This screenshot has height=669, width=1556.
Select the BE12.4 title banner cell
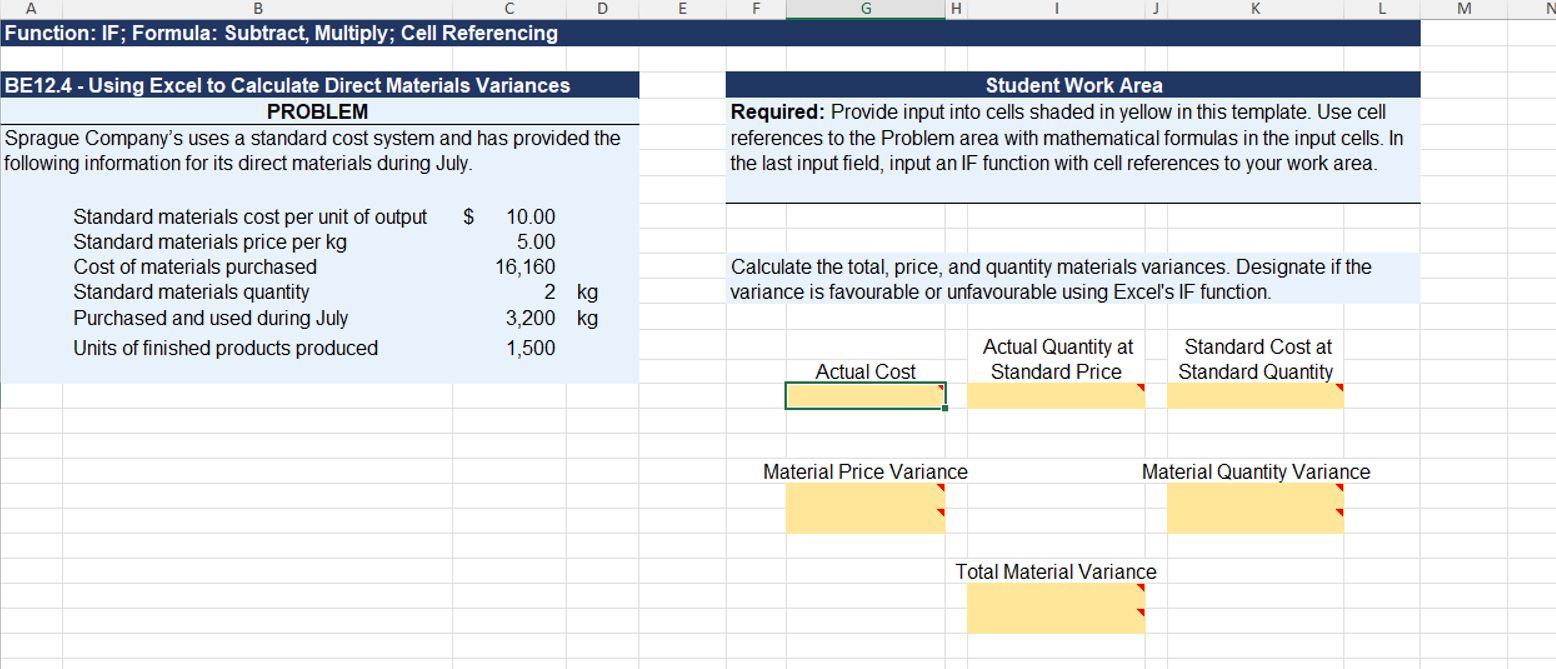tap(320, 85)
